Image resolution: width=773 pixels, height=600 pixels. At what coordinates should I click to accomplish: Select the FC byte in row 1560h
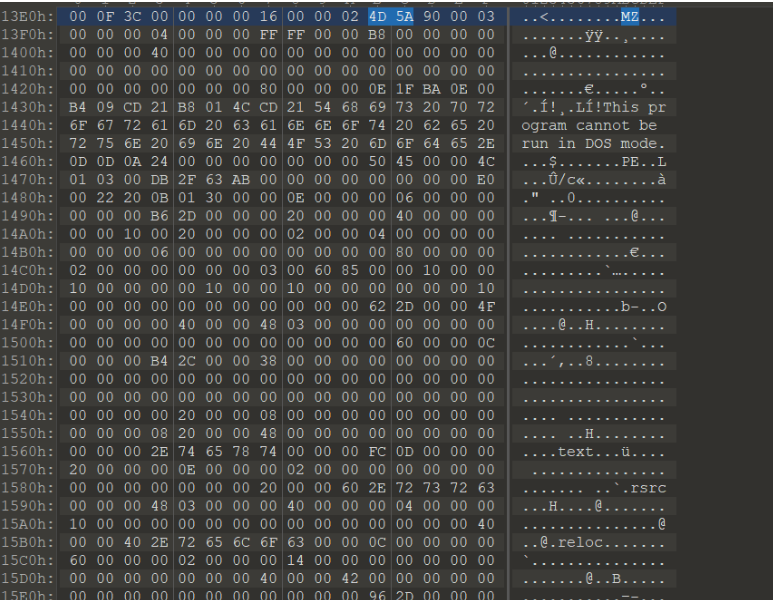(377, 452)
